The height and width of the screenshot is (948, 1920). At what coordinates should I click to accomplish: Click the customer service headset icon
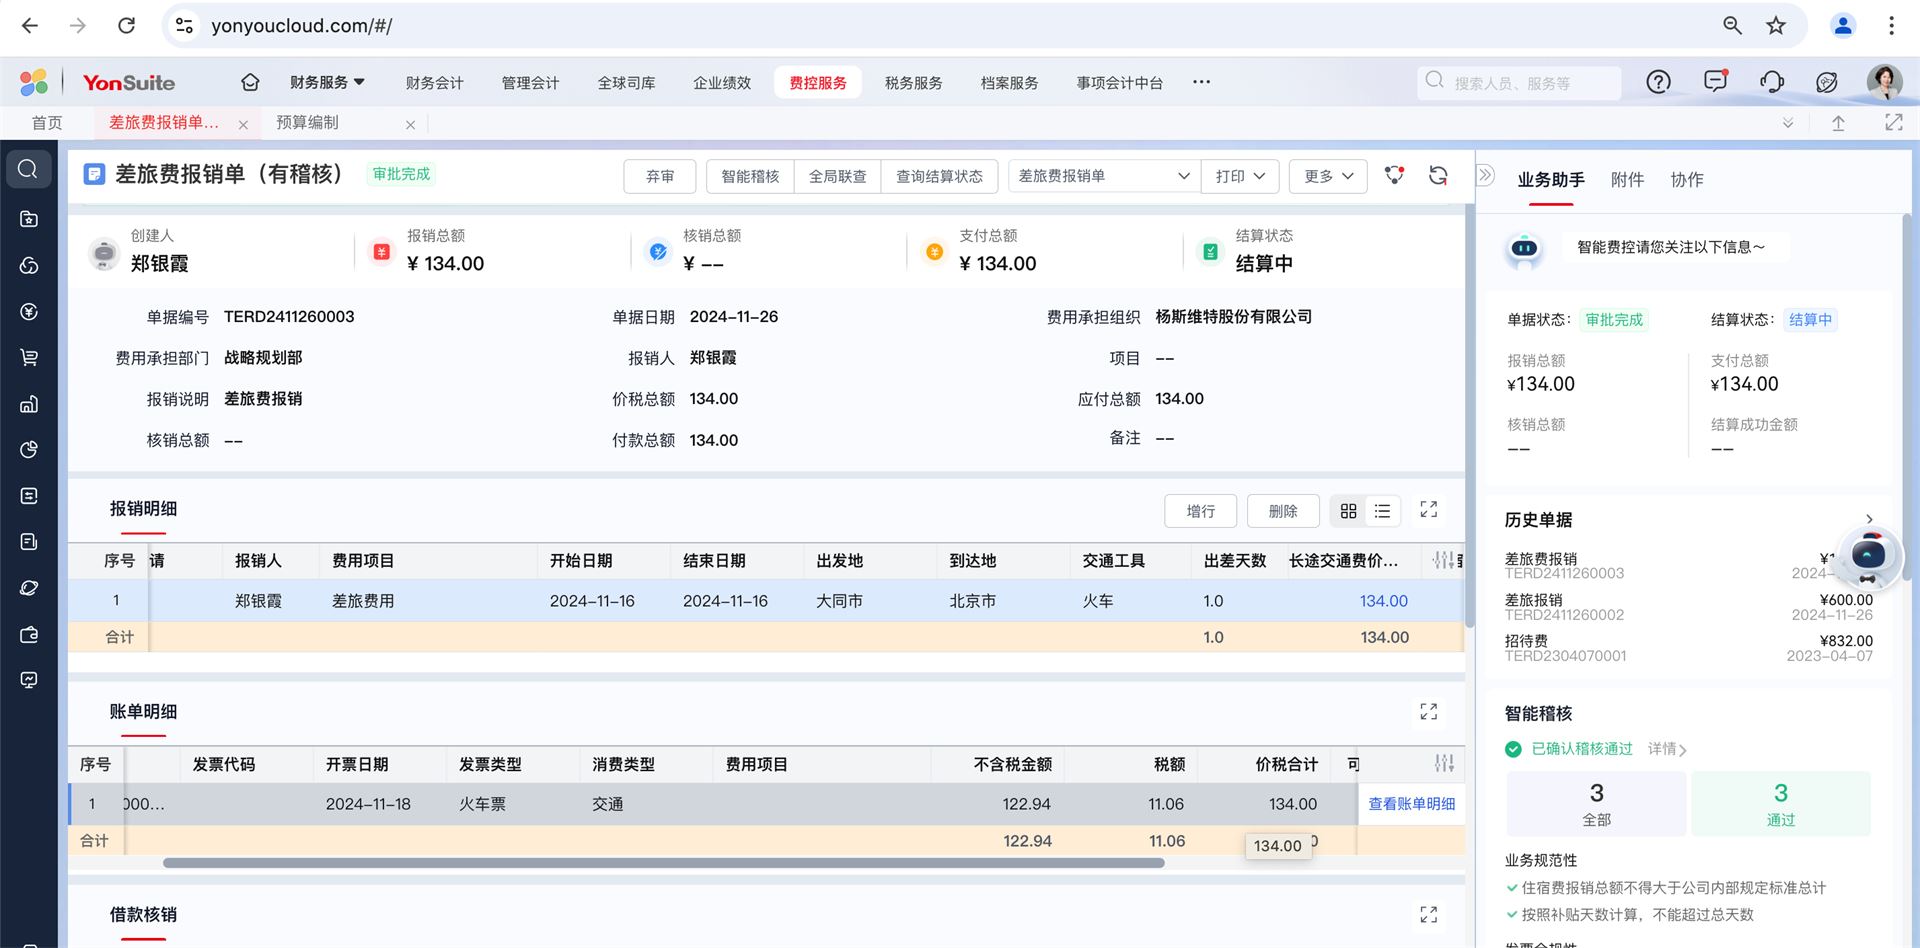point(1771,83)
